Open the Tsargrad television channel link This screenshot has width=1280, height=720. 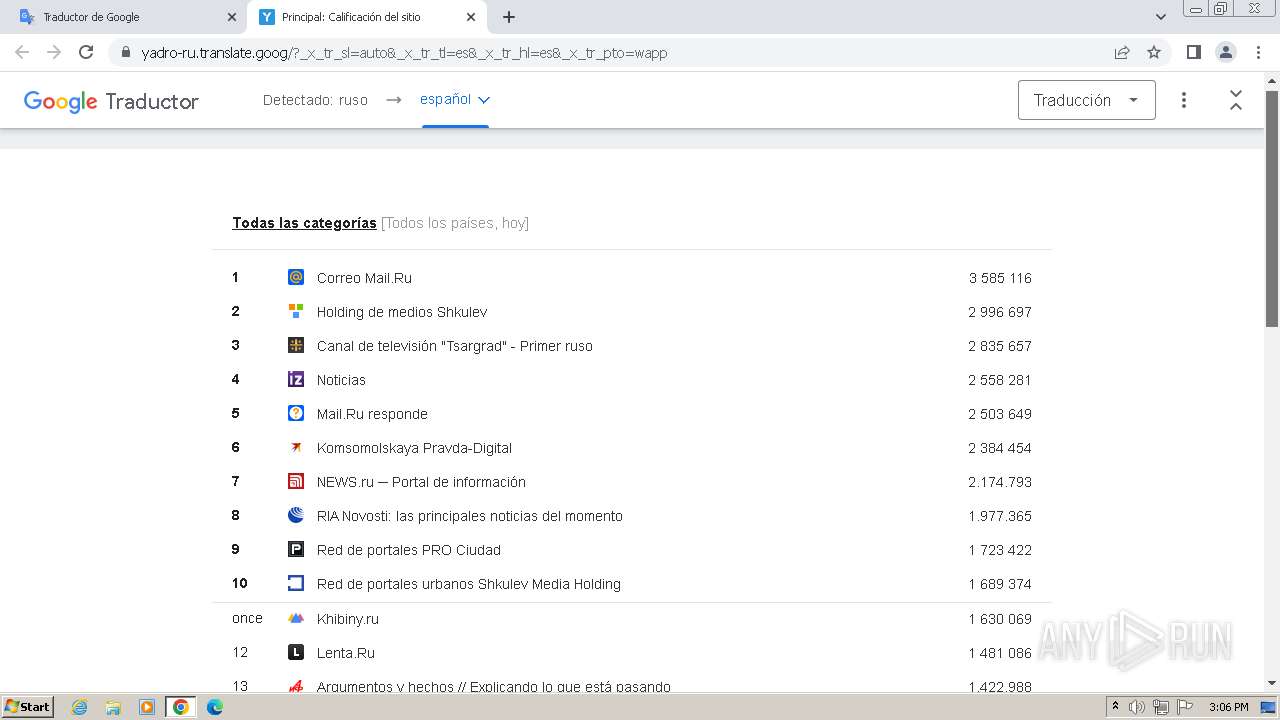pyautogui.click(x=455, y=346)
